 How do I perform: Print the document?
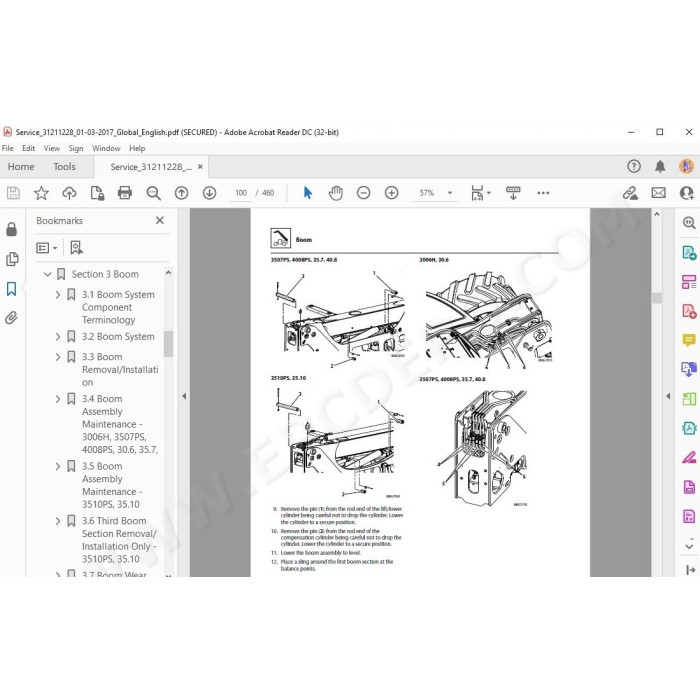[125, 193]
